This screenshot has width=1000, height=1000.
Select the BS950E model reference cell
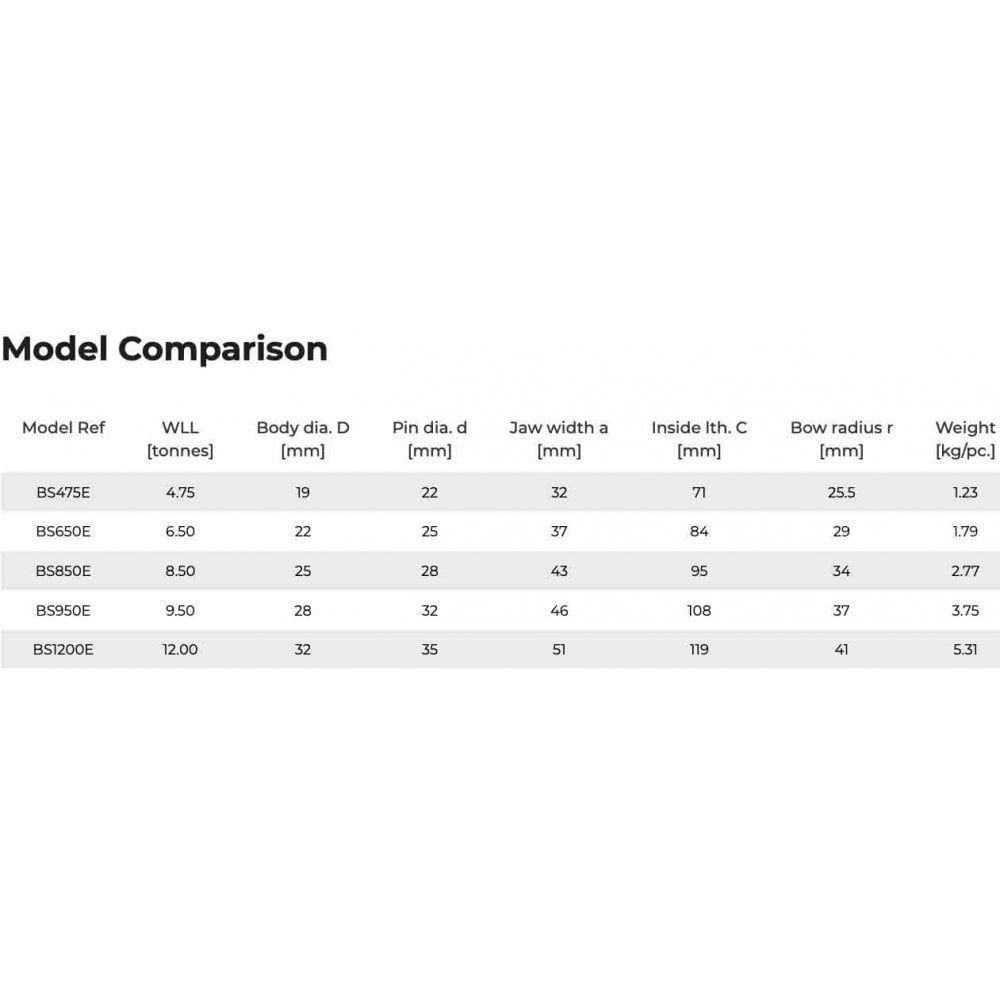pos(63,610)
